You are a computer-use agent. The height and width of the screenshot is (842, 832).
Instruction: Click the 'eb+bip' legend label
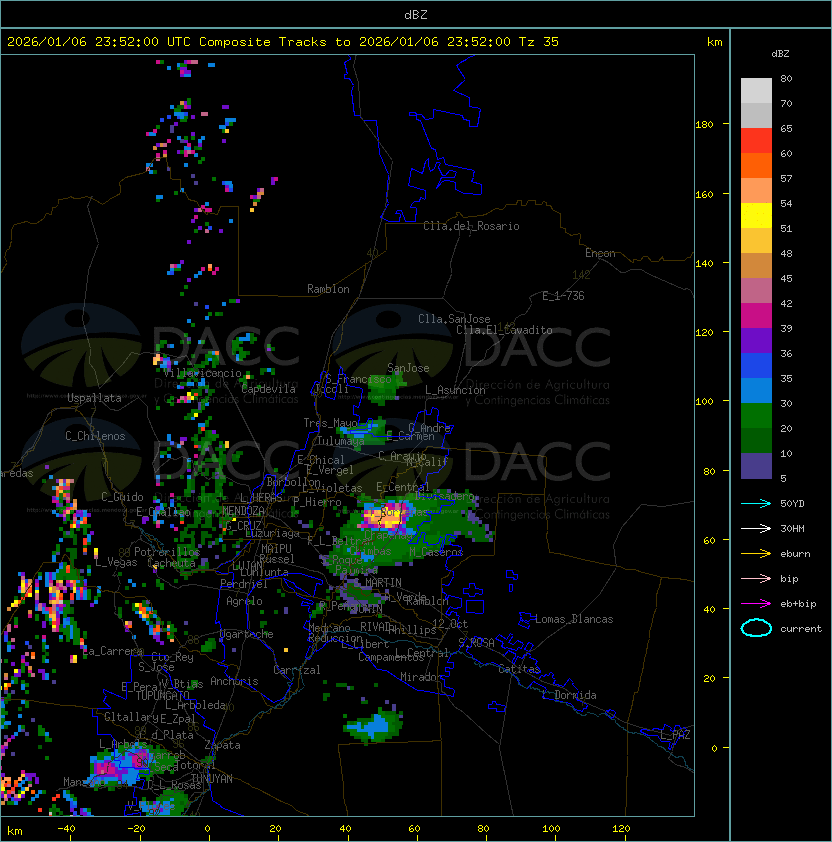pyautogui.click(x=798, y=604)
